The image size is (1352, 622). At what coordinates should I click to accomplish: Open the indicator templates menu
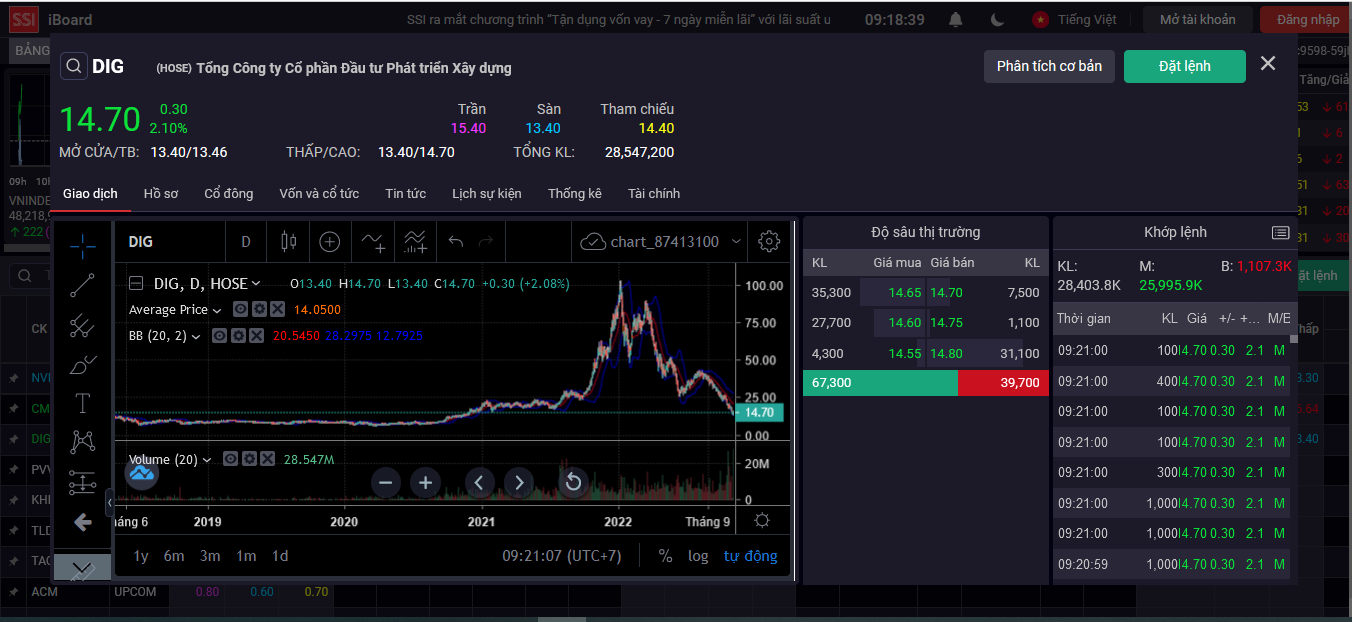415,241
